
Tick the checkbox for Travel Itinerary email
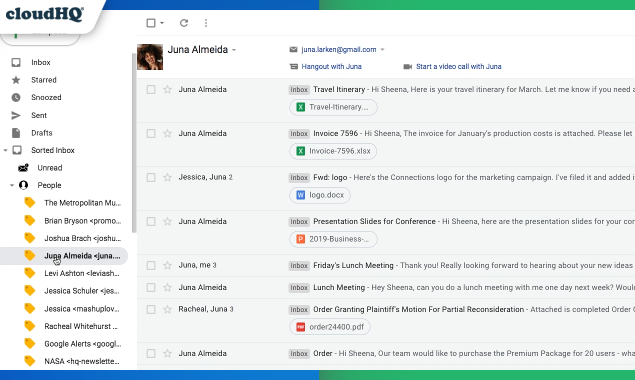click(x=151, y=90)
